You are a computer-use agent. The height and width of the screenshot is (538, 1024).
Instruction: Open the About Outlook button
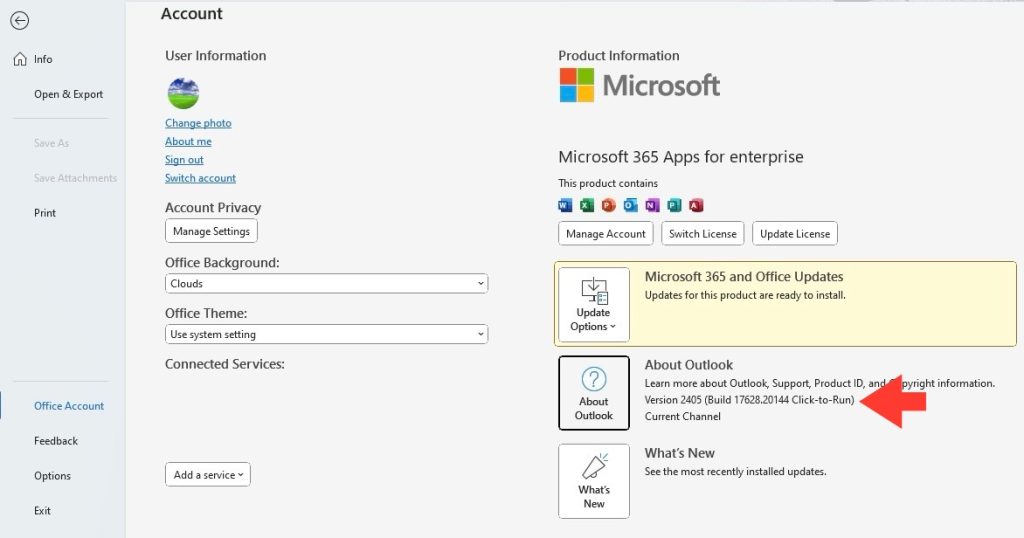(594, 393)
